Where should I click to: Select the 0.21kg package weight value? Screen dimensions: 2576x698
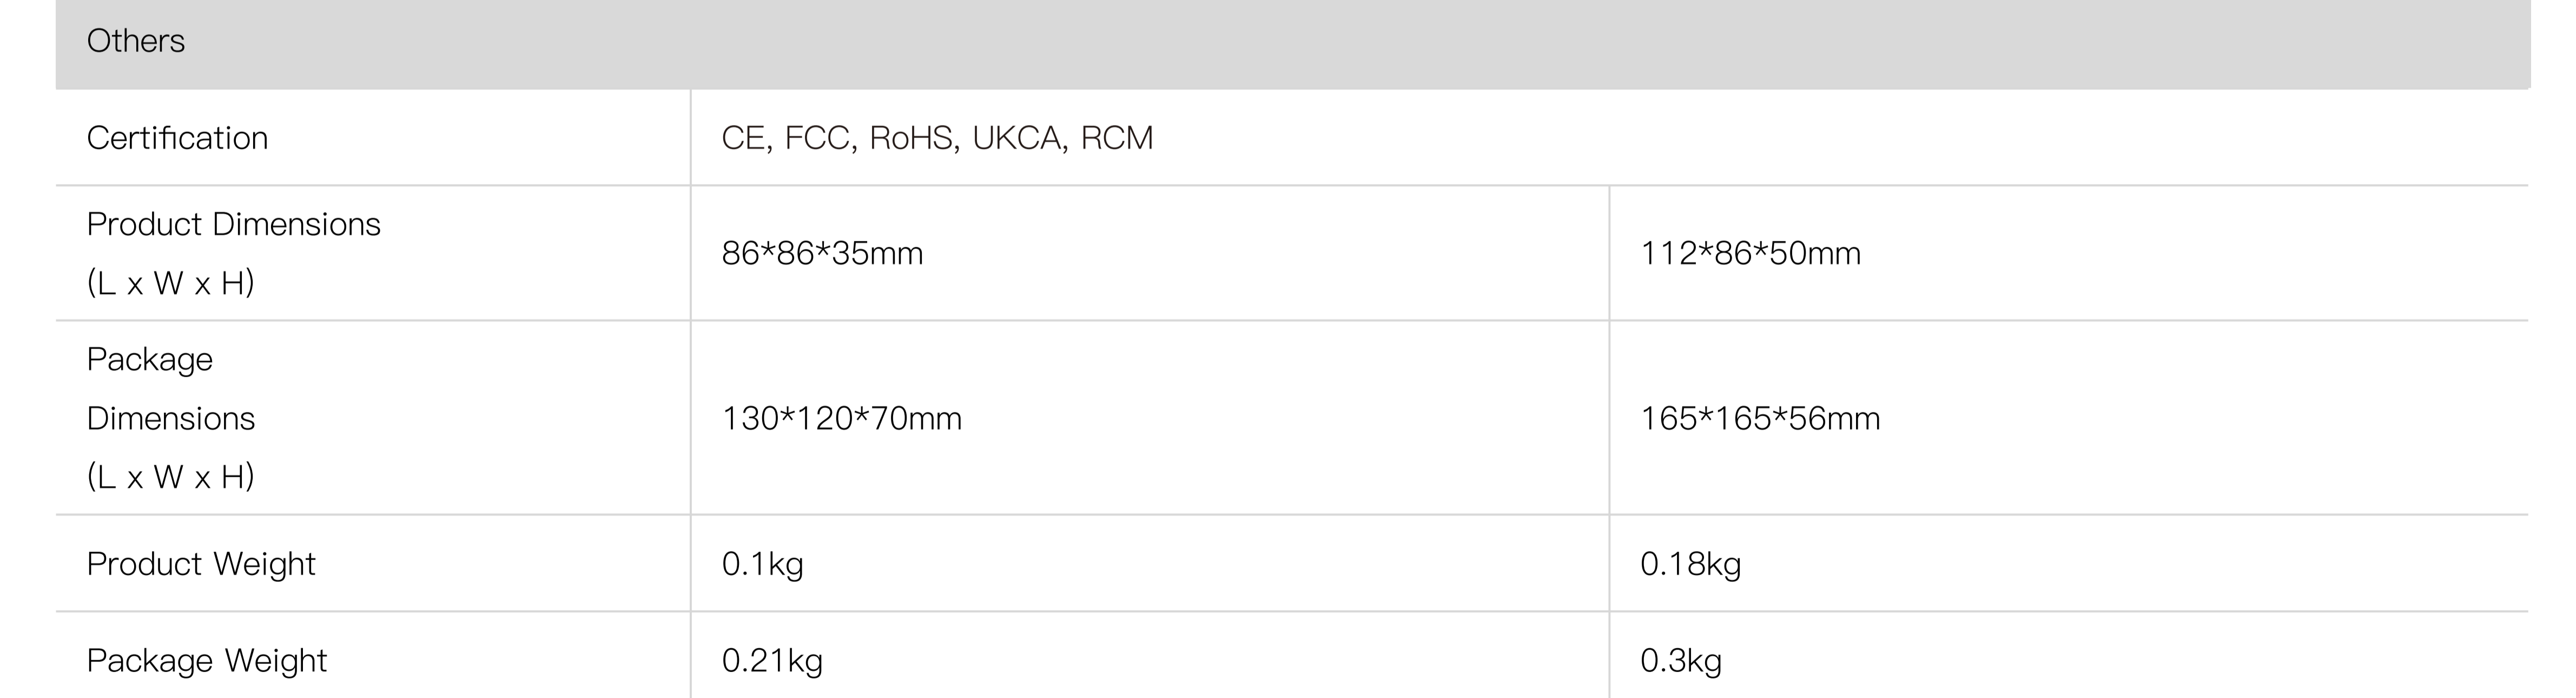[772, 661]
